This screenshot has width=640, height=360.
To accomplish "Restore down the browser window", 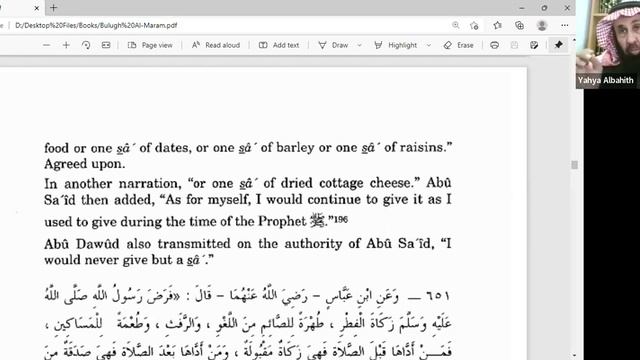I will [544, 8].
